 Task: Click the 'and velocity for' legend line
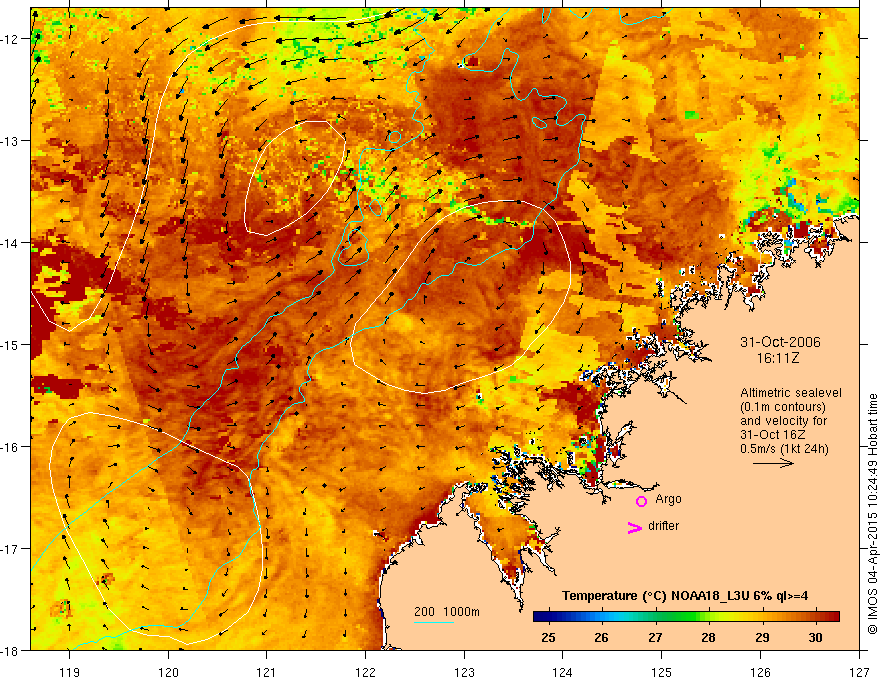click(x=783, y=421)
